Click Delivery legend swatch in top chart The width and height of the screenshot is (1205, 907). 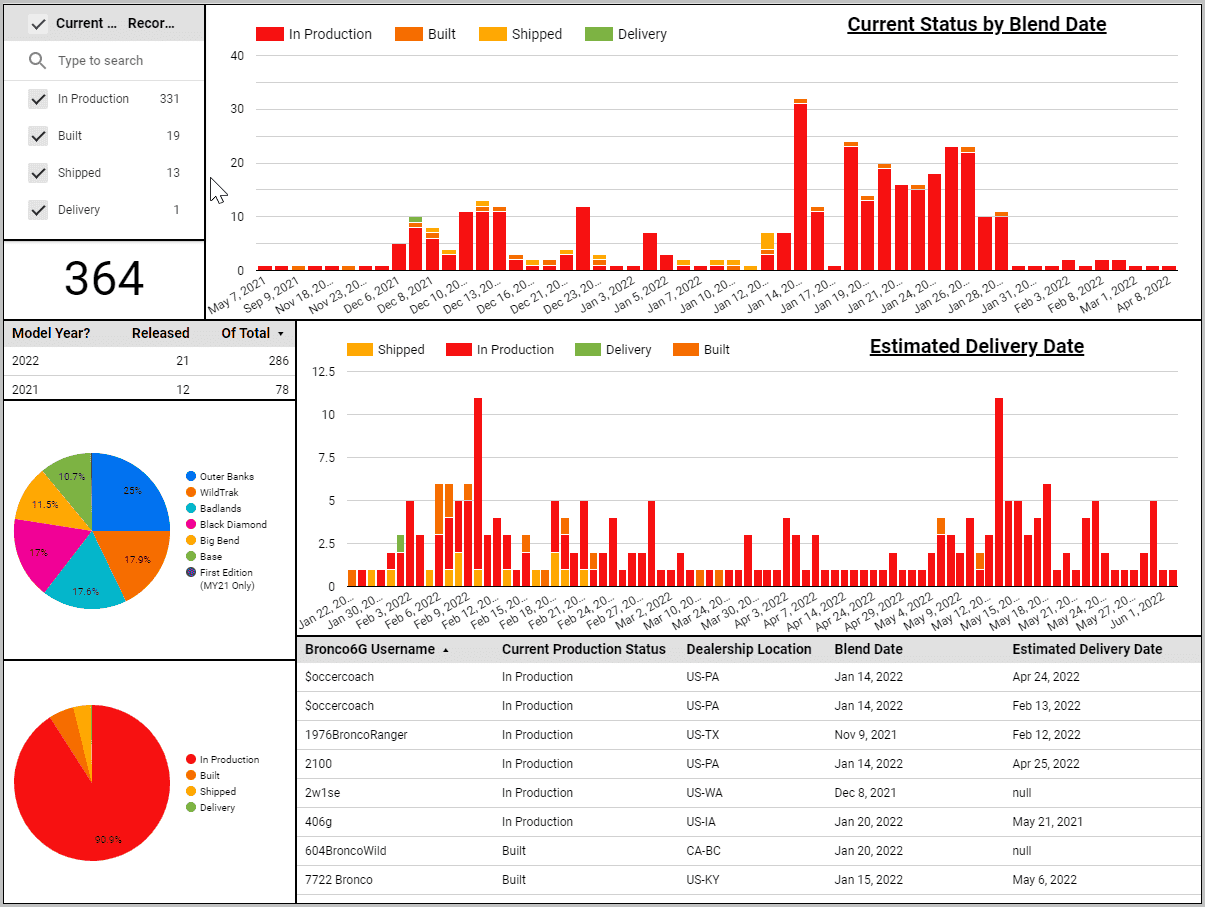tap(599, 34)
